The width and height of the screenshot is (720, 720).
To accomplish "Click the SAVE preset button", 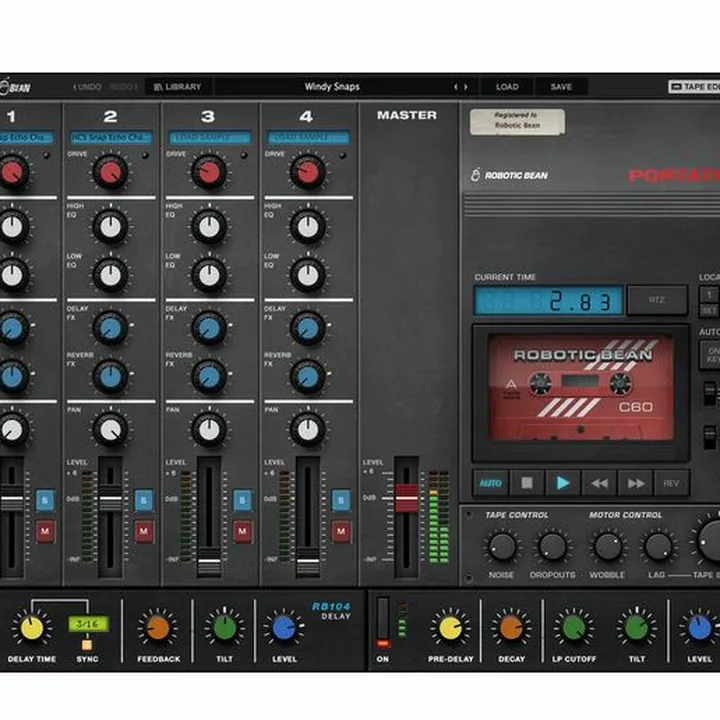I will (561, 87).
